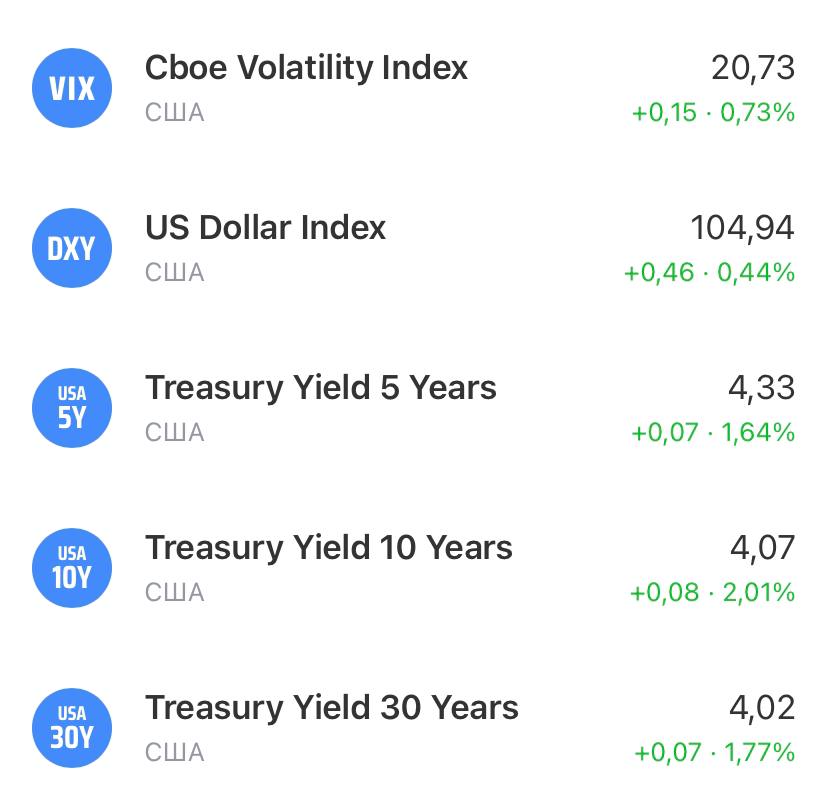
Task: Tap the USA 30Y round icon
Action: [x=71, y=728]
